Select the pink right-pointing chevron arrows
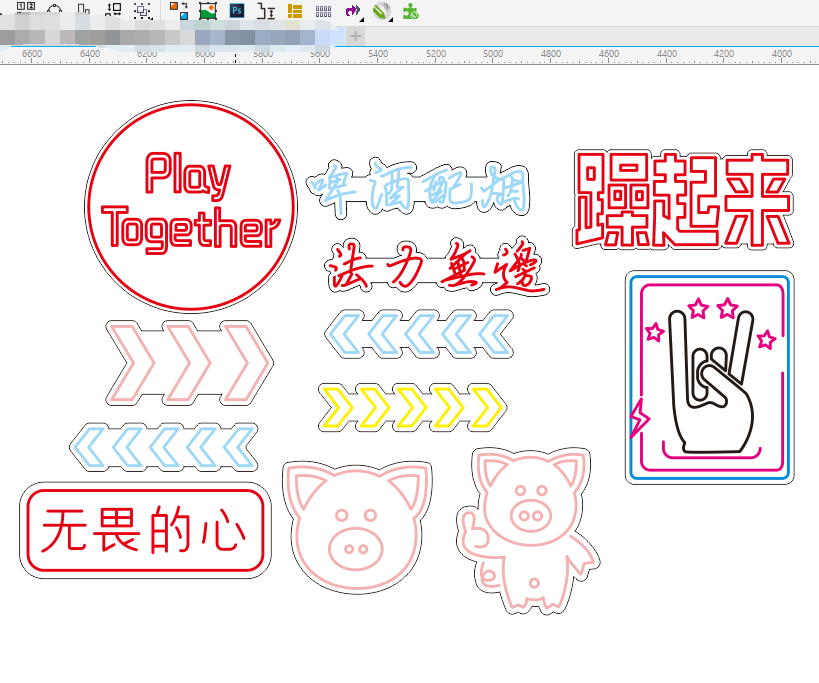This screenshot has height=683, width=819. [189, 363]
